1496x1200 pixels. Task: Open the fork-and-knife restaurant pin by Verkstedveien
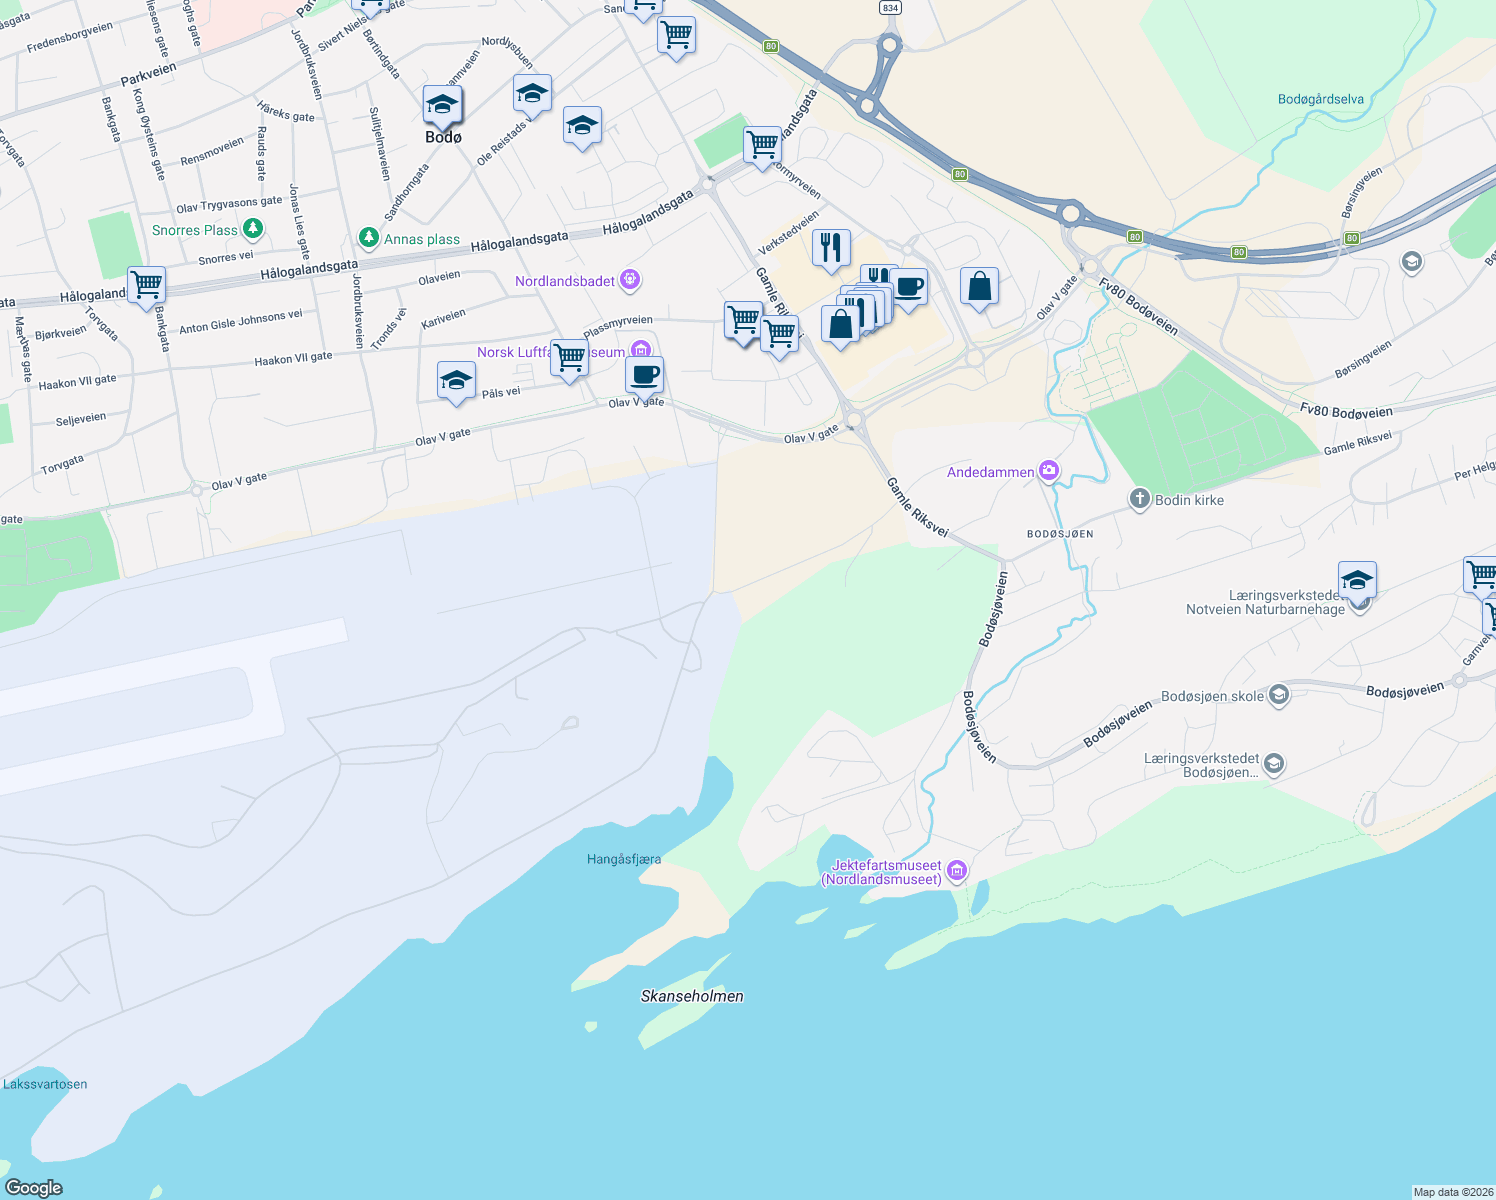click(831, 249)
